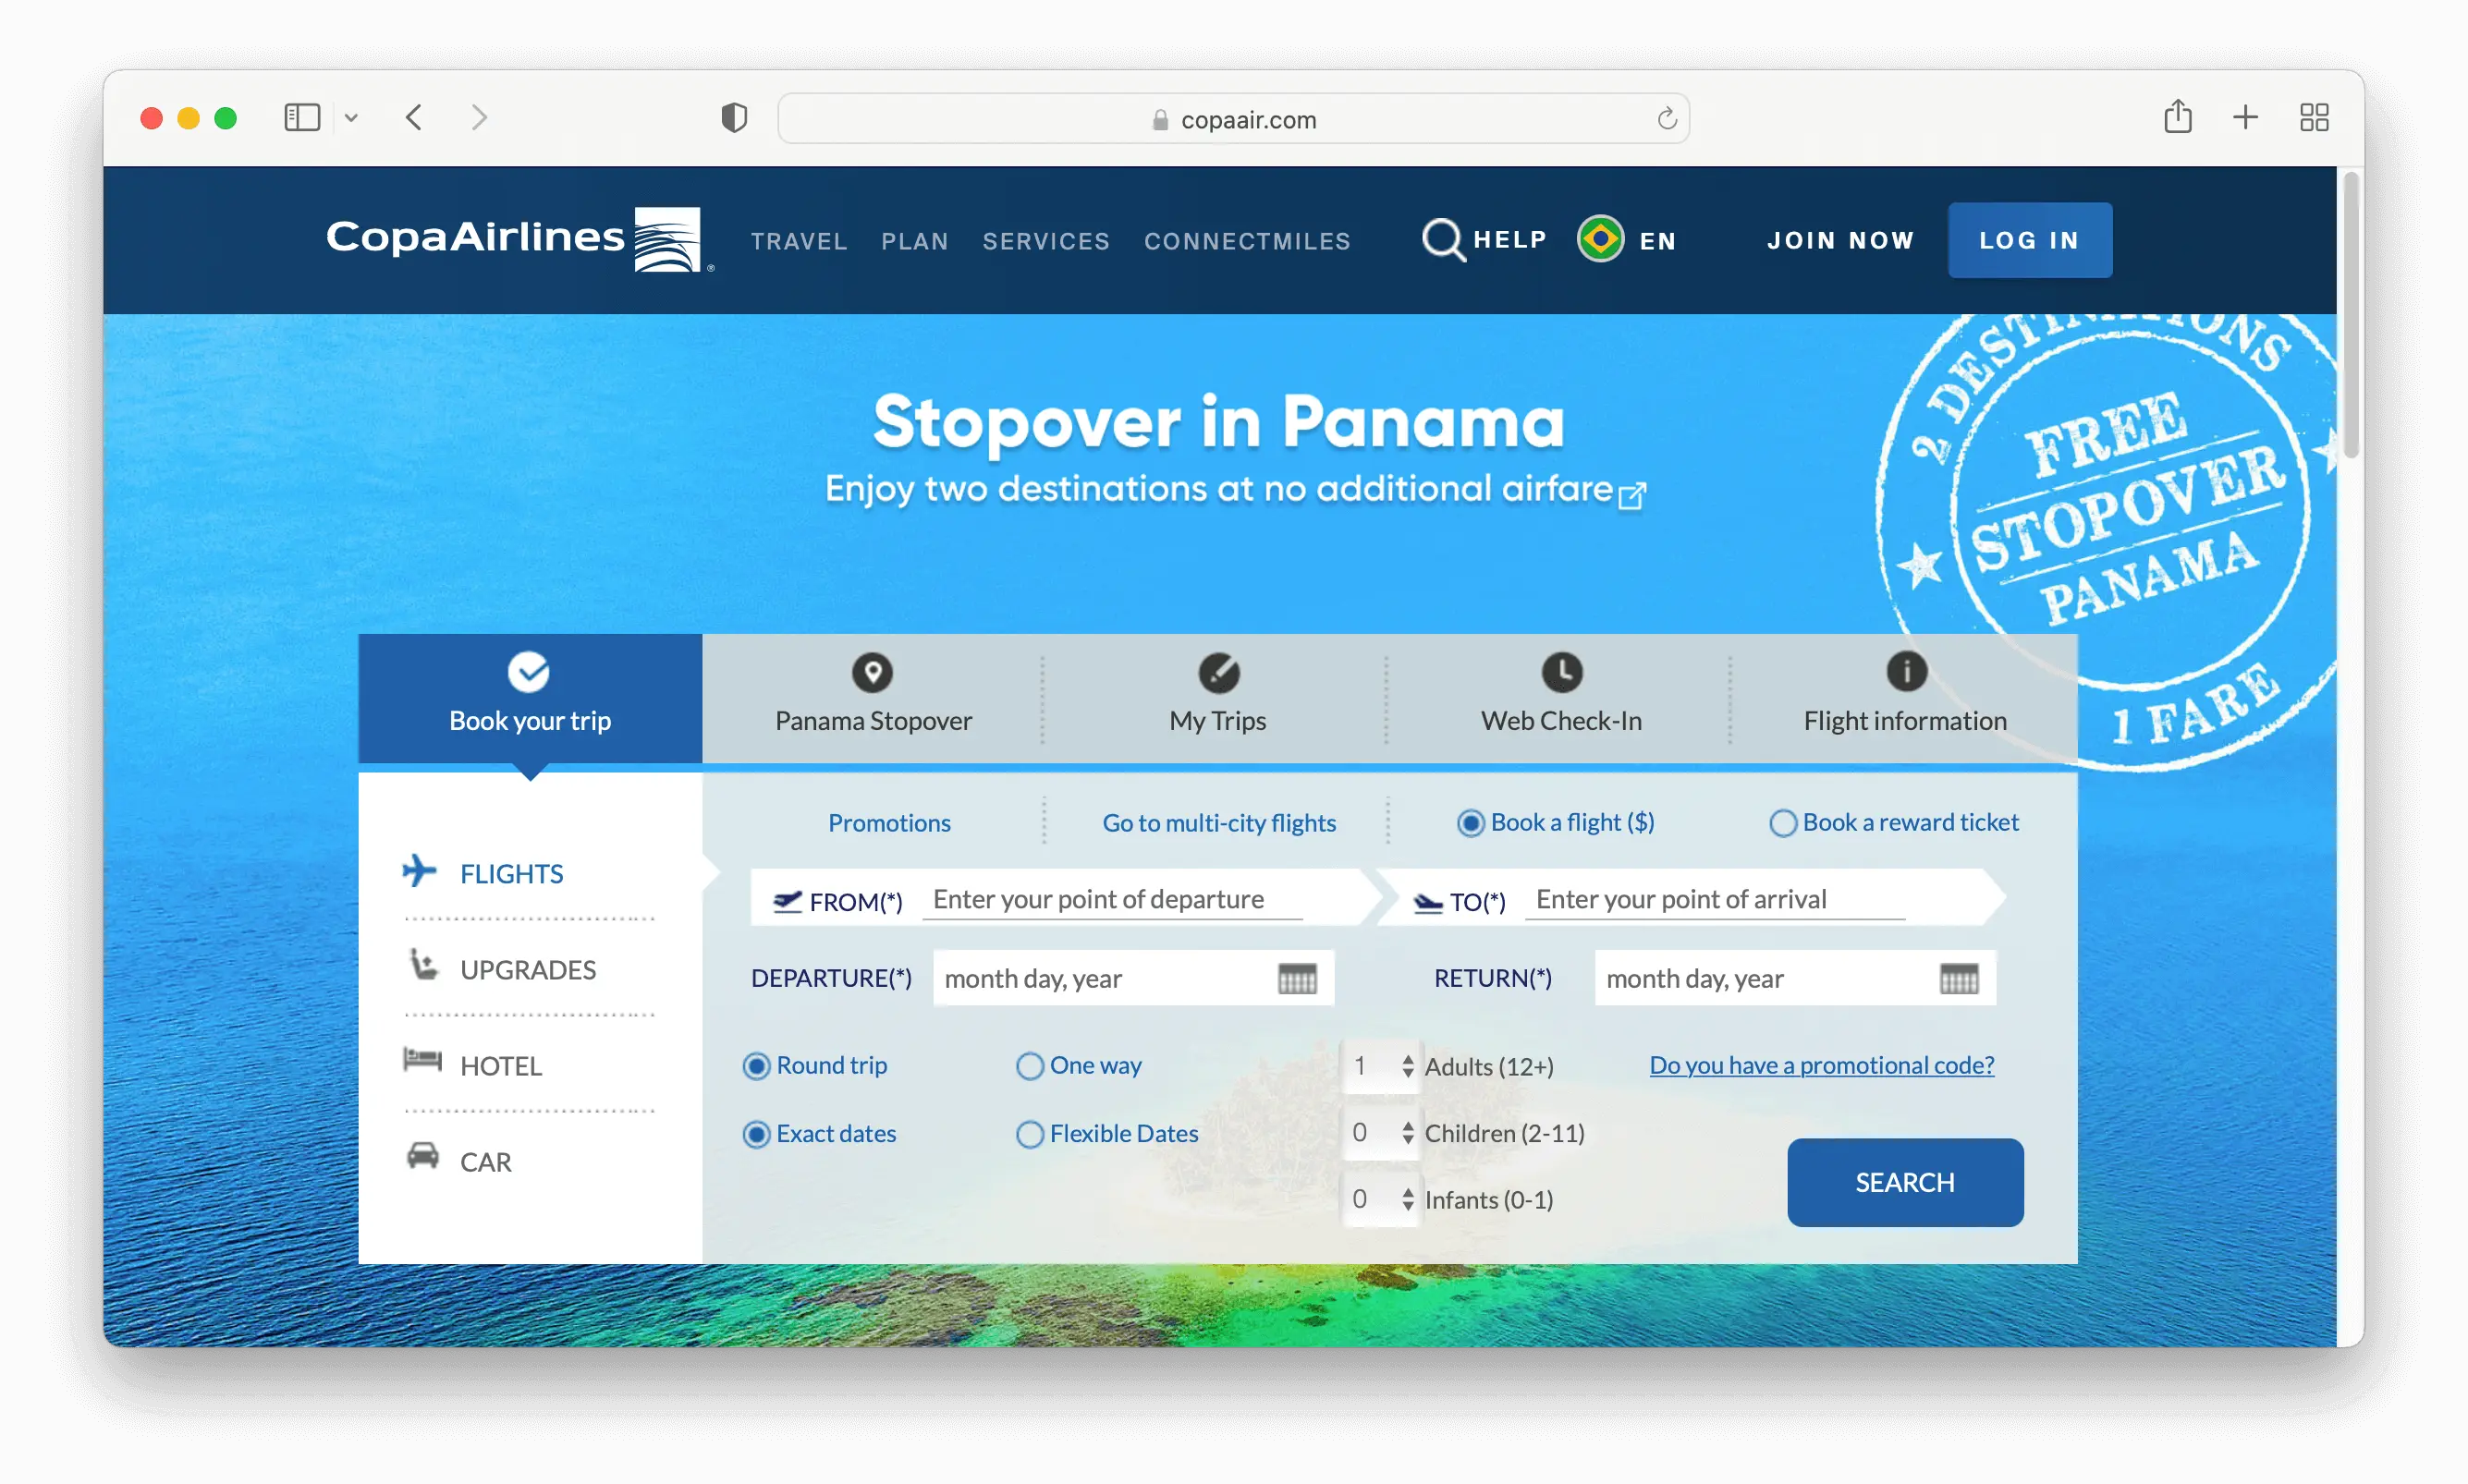
Task: Show Safari tab overview grid
Action: point(2313,117)
